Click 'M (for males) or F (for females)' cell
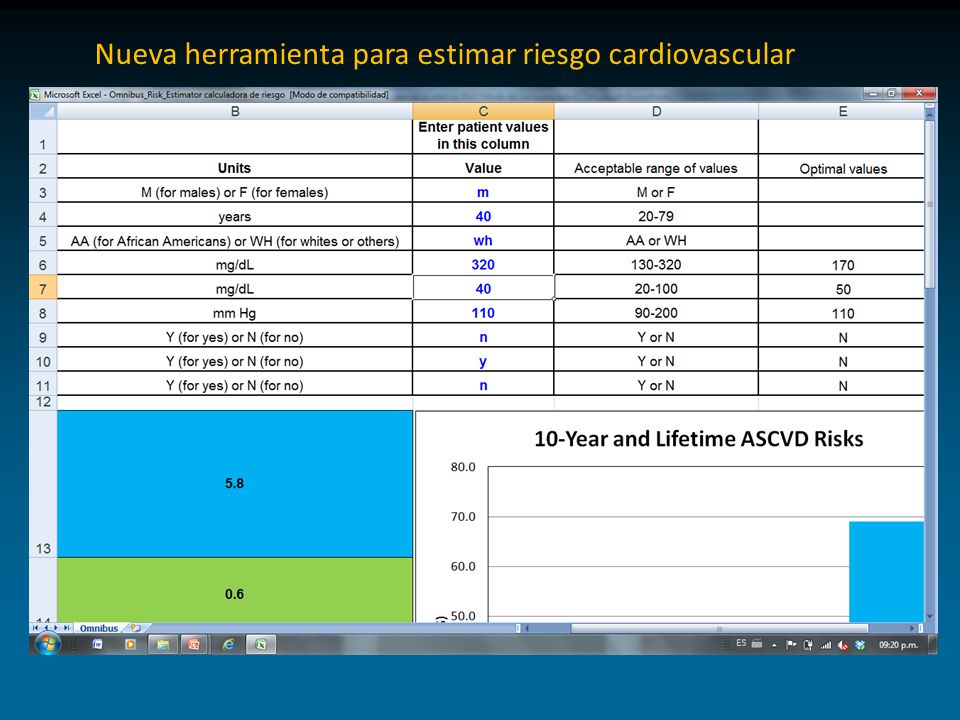 click(x=234, y=192)
